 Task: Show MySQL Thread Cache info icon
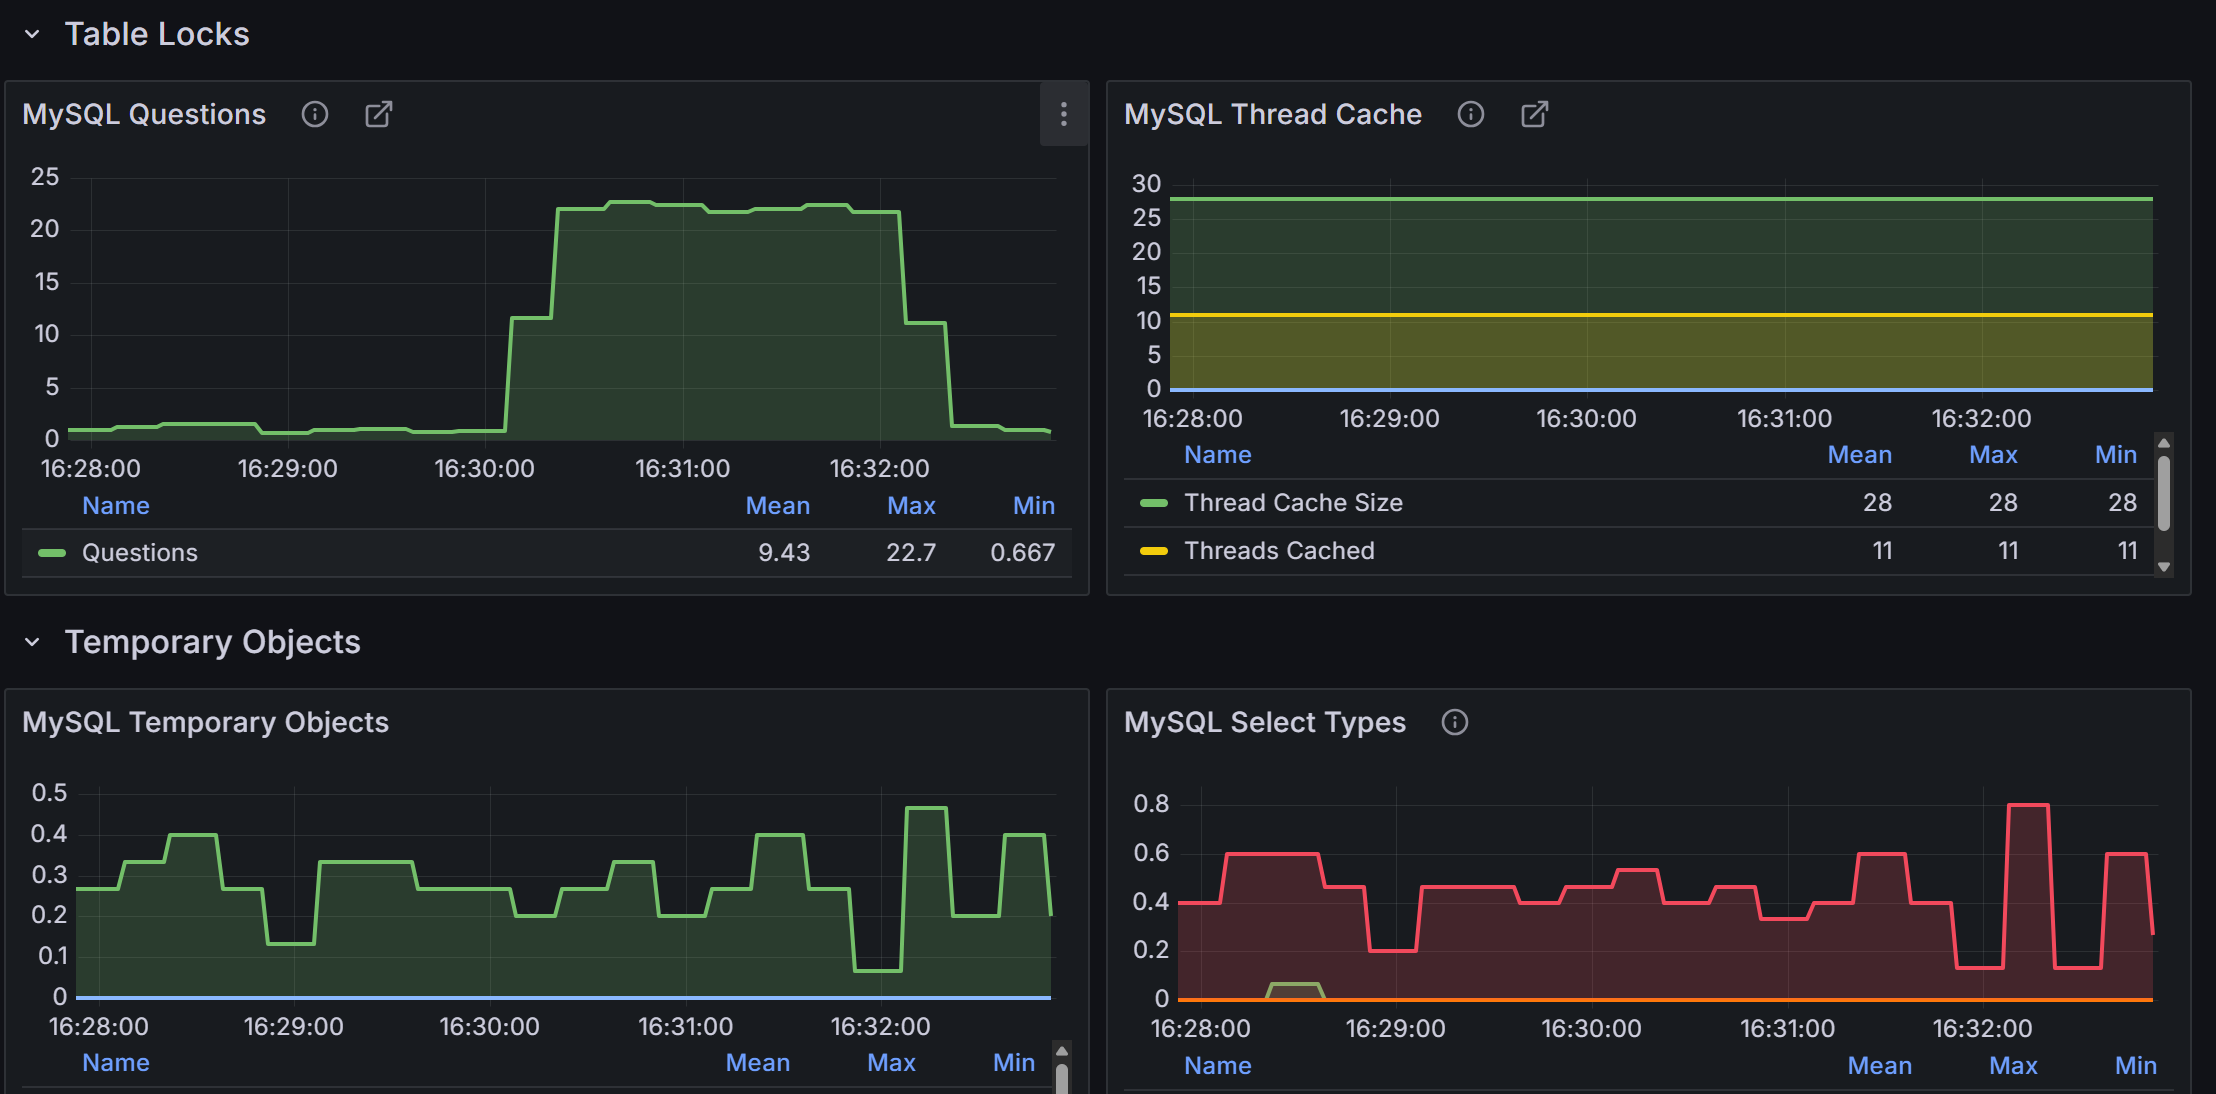coord(1471,114)
